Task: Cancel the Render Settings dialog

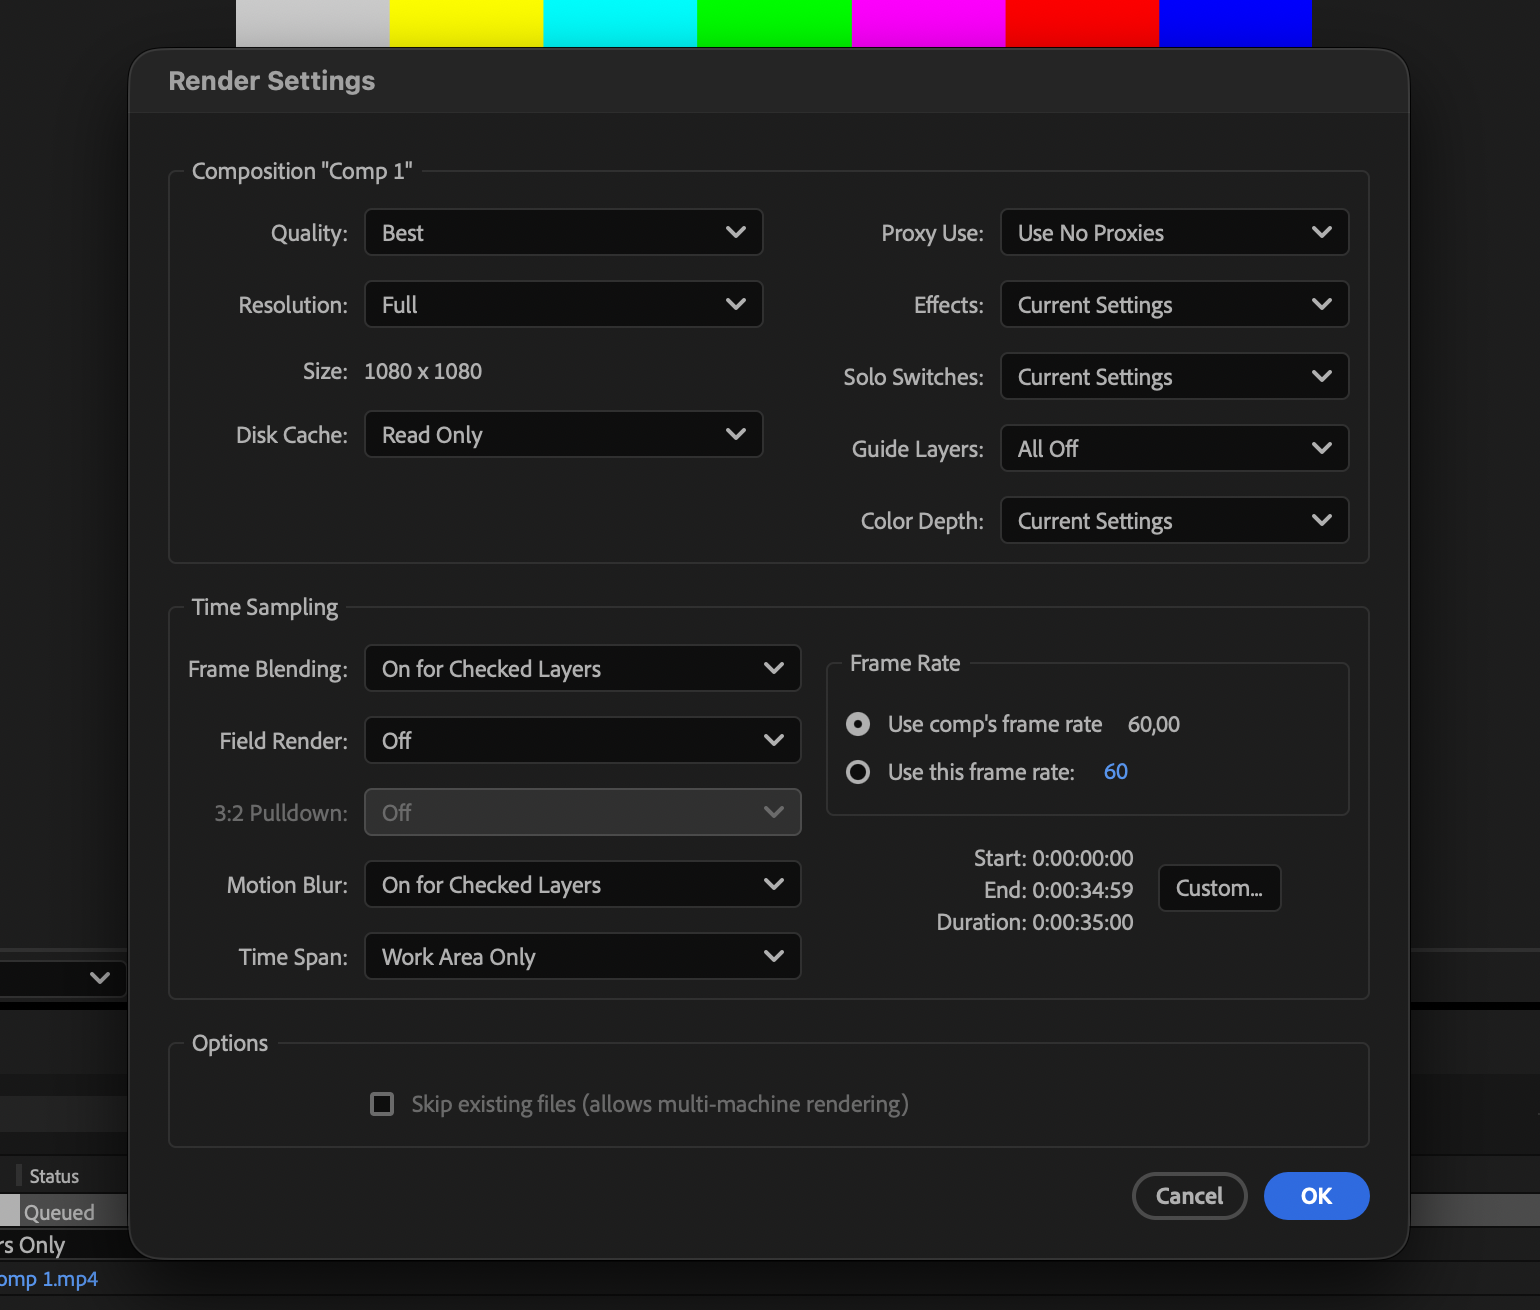Action: [x=1190, y=1196]
